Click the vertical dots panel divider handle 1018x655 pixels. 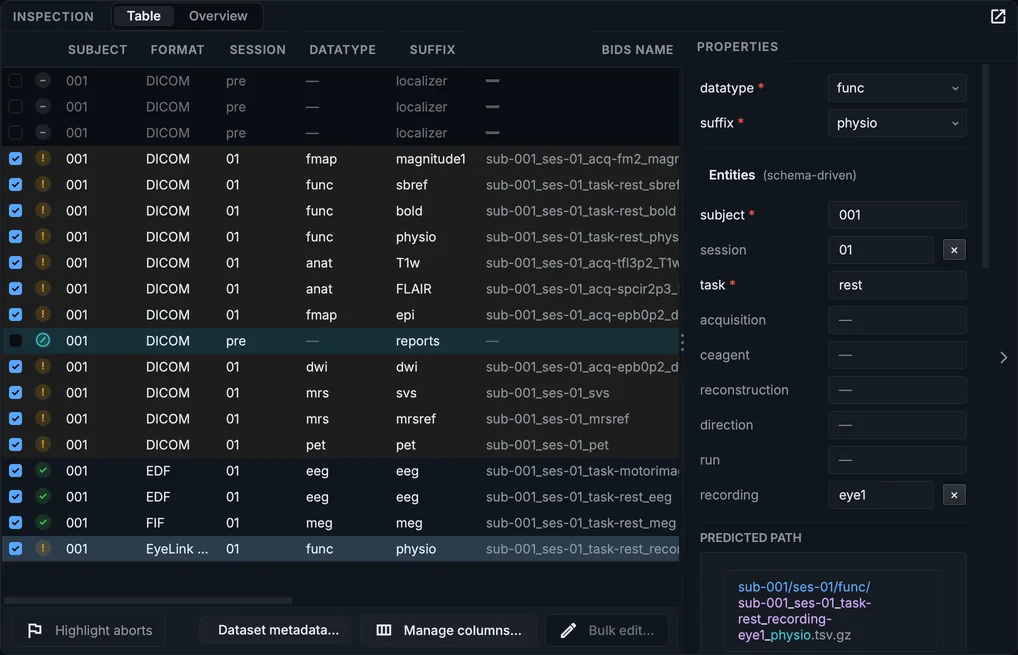682,342
